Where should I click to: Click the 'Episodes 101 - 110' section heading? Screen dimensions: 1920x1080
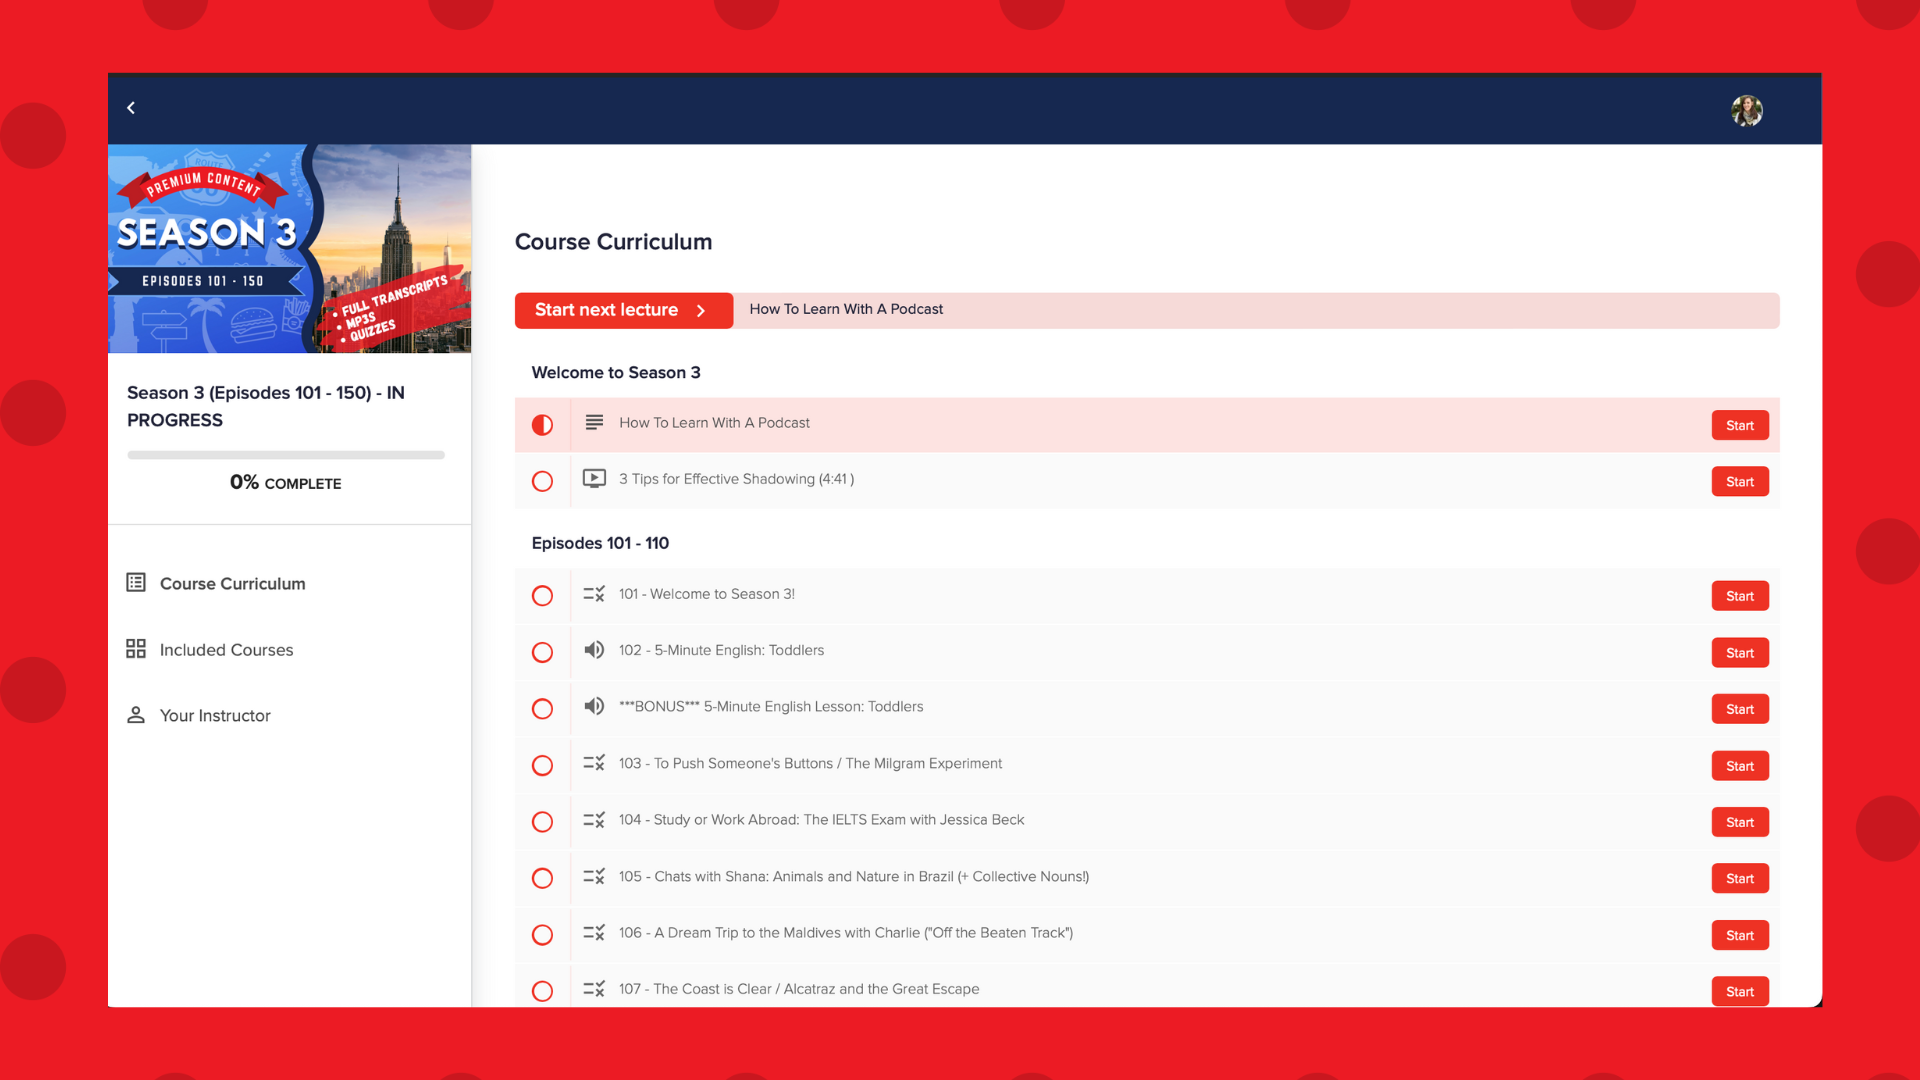[x=600, y=543]
